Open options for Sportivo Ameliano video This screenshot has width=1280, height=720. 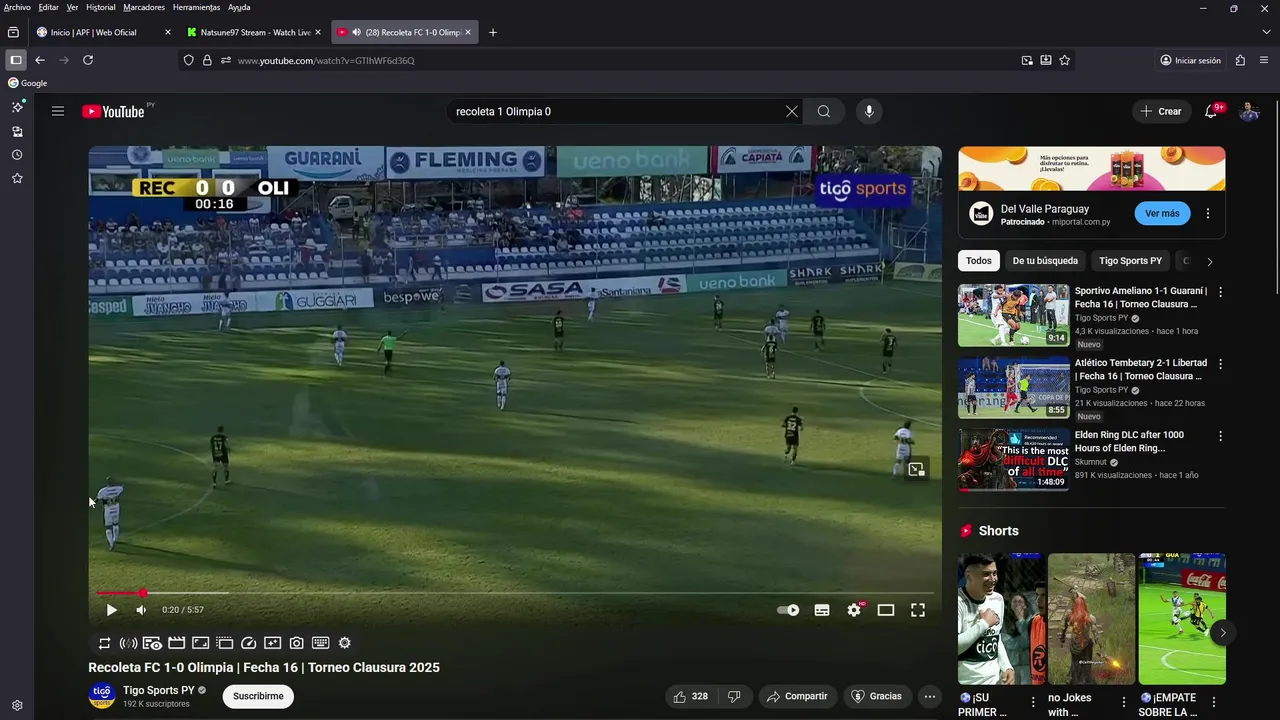tap(1220, 292)
